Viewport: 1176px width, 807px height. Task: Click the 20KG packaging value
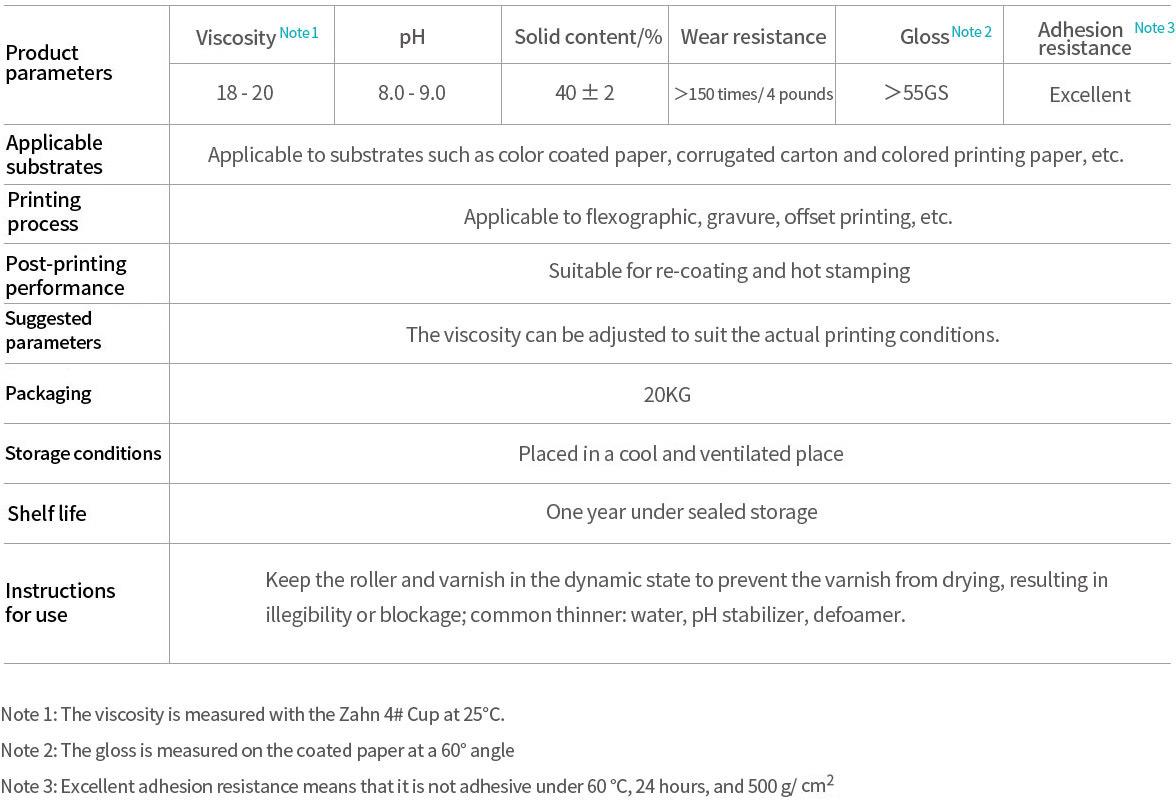[x=667, y=395]
